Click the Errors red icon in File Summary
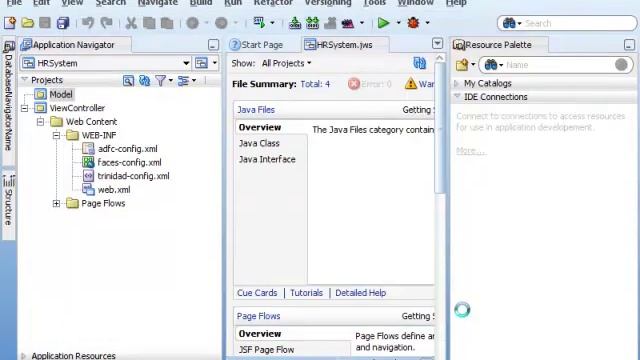 coord(353,84)
